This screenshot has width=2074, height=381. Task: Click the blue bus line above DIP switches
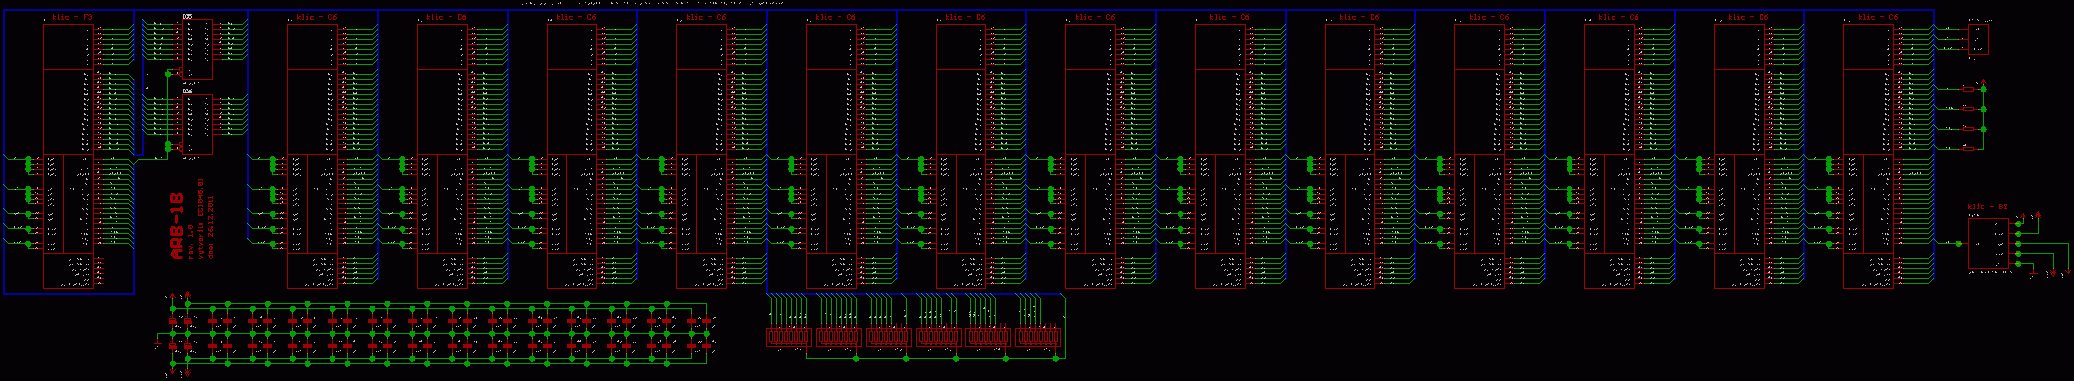coord(914,294)
